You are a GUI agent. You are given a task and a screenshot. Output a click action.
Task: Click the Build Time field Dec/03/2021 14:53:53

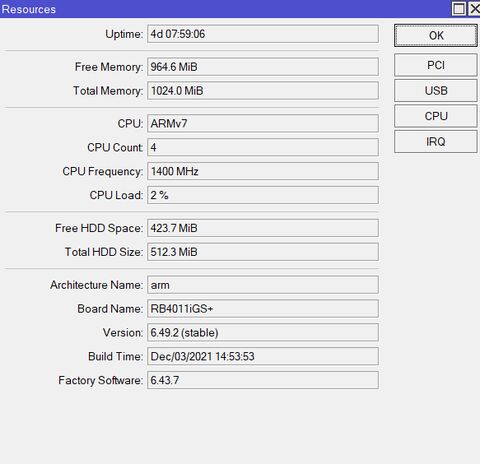point(263,356)
